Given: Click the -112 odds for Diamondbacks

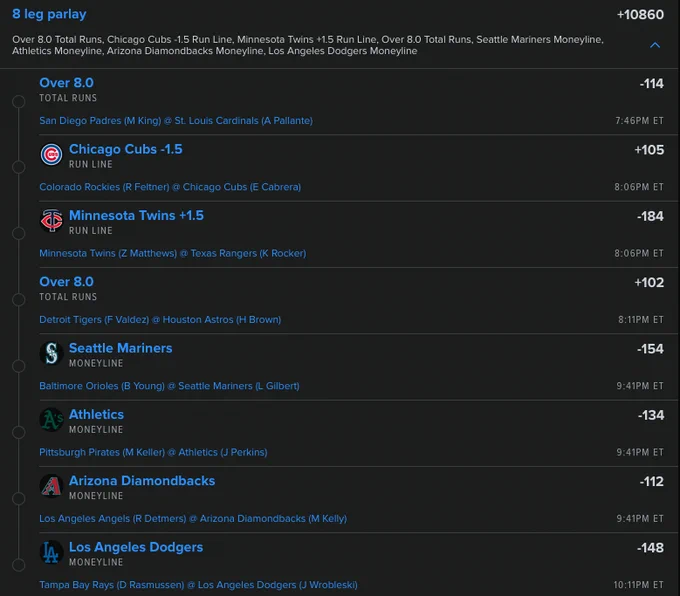Looking at the screenshot, I should (x=651, y=482).
